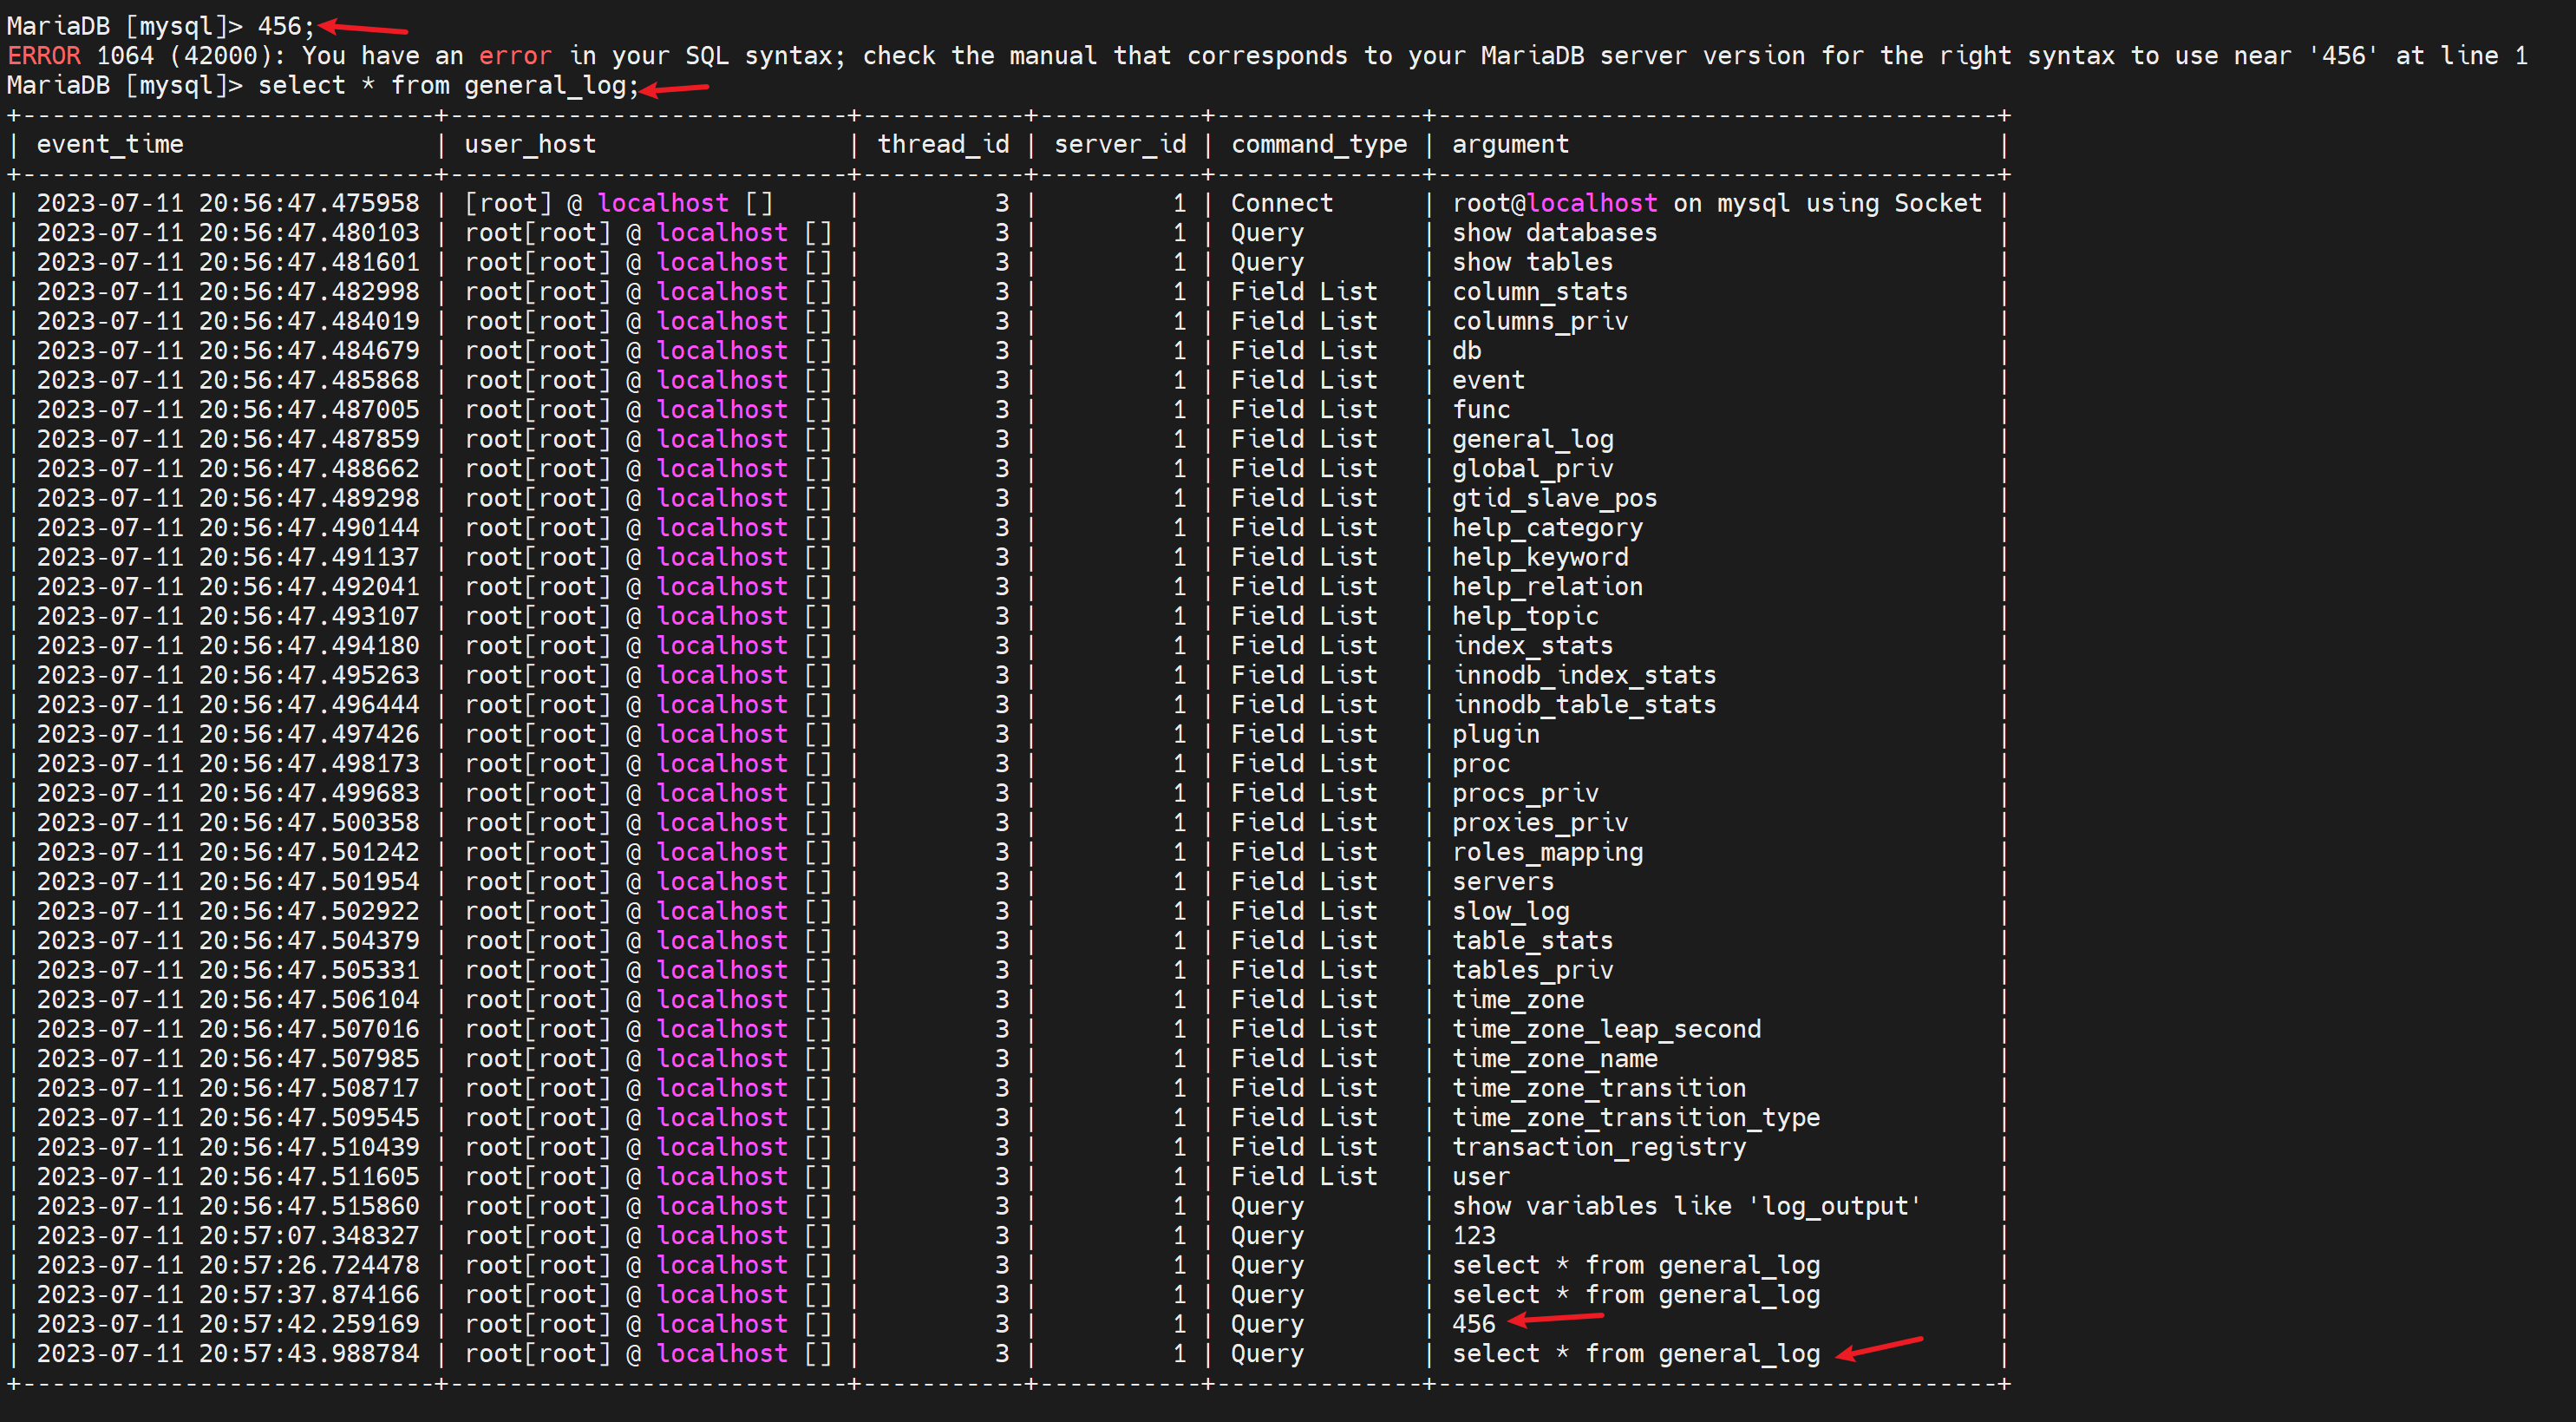Click the '123' query argument
The image size is (2576, 1422).
(1474, 1236)
